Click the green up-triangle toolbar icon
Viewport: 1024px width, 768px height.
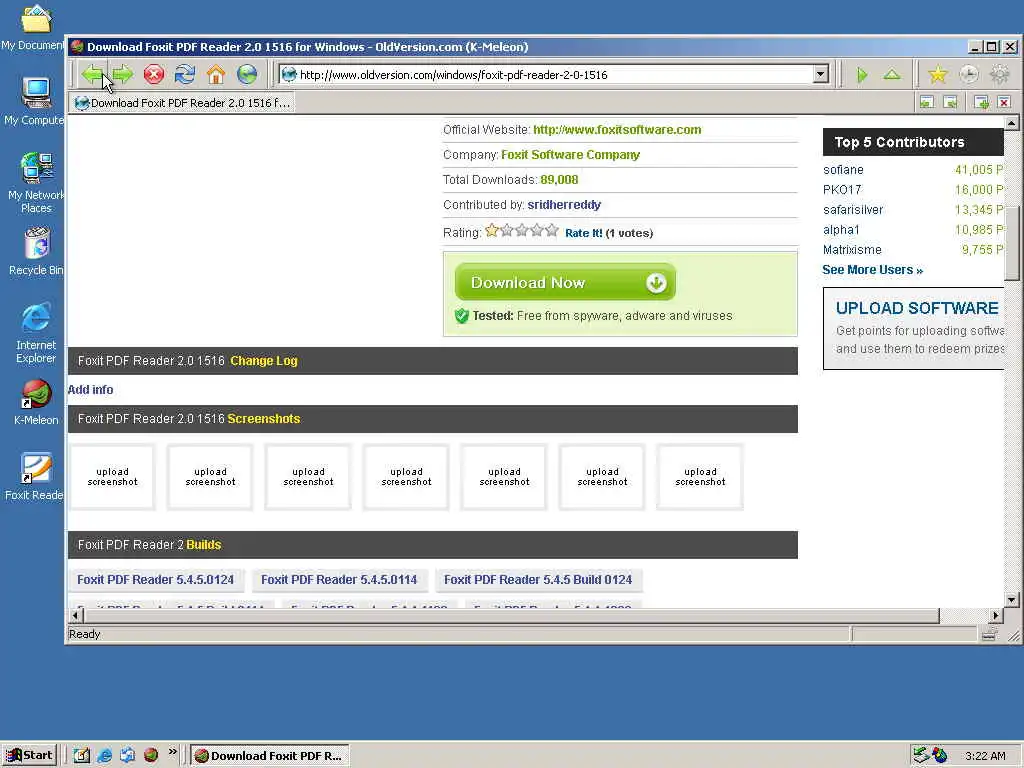(x=892, y=74)
